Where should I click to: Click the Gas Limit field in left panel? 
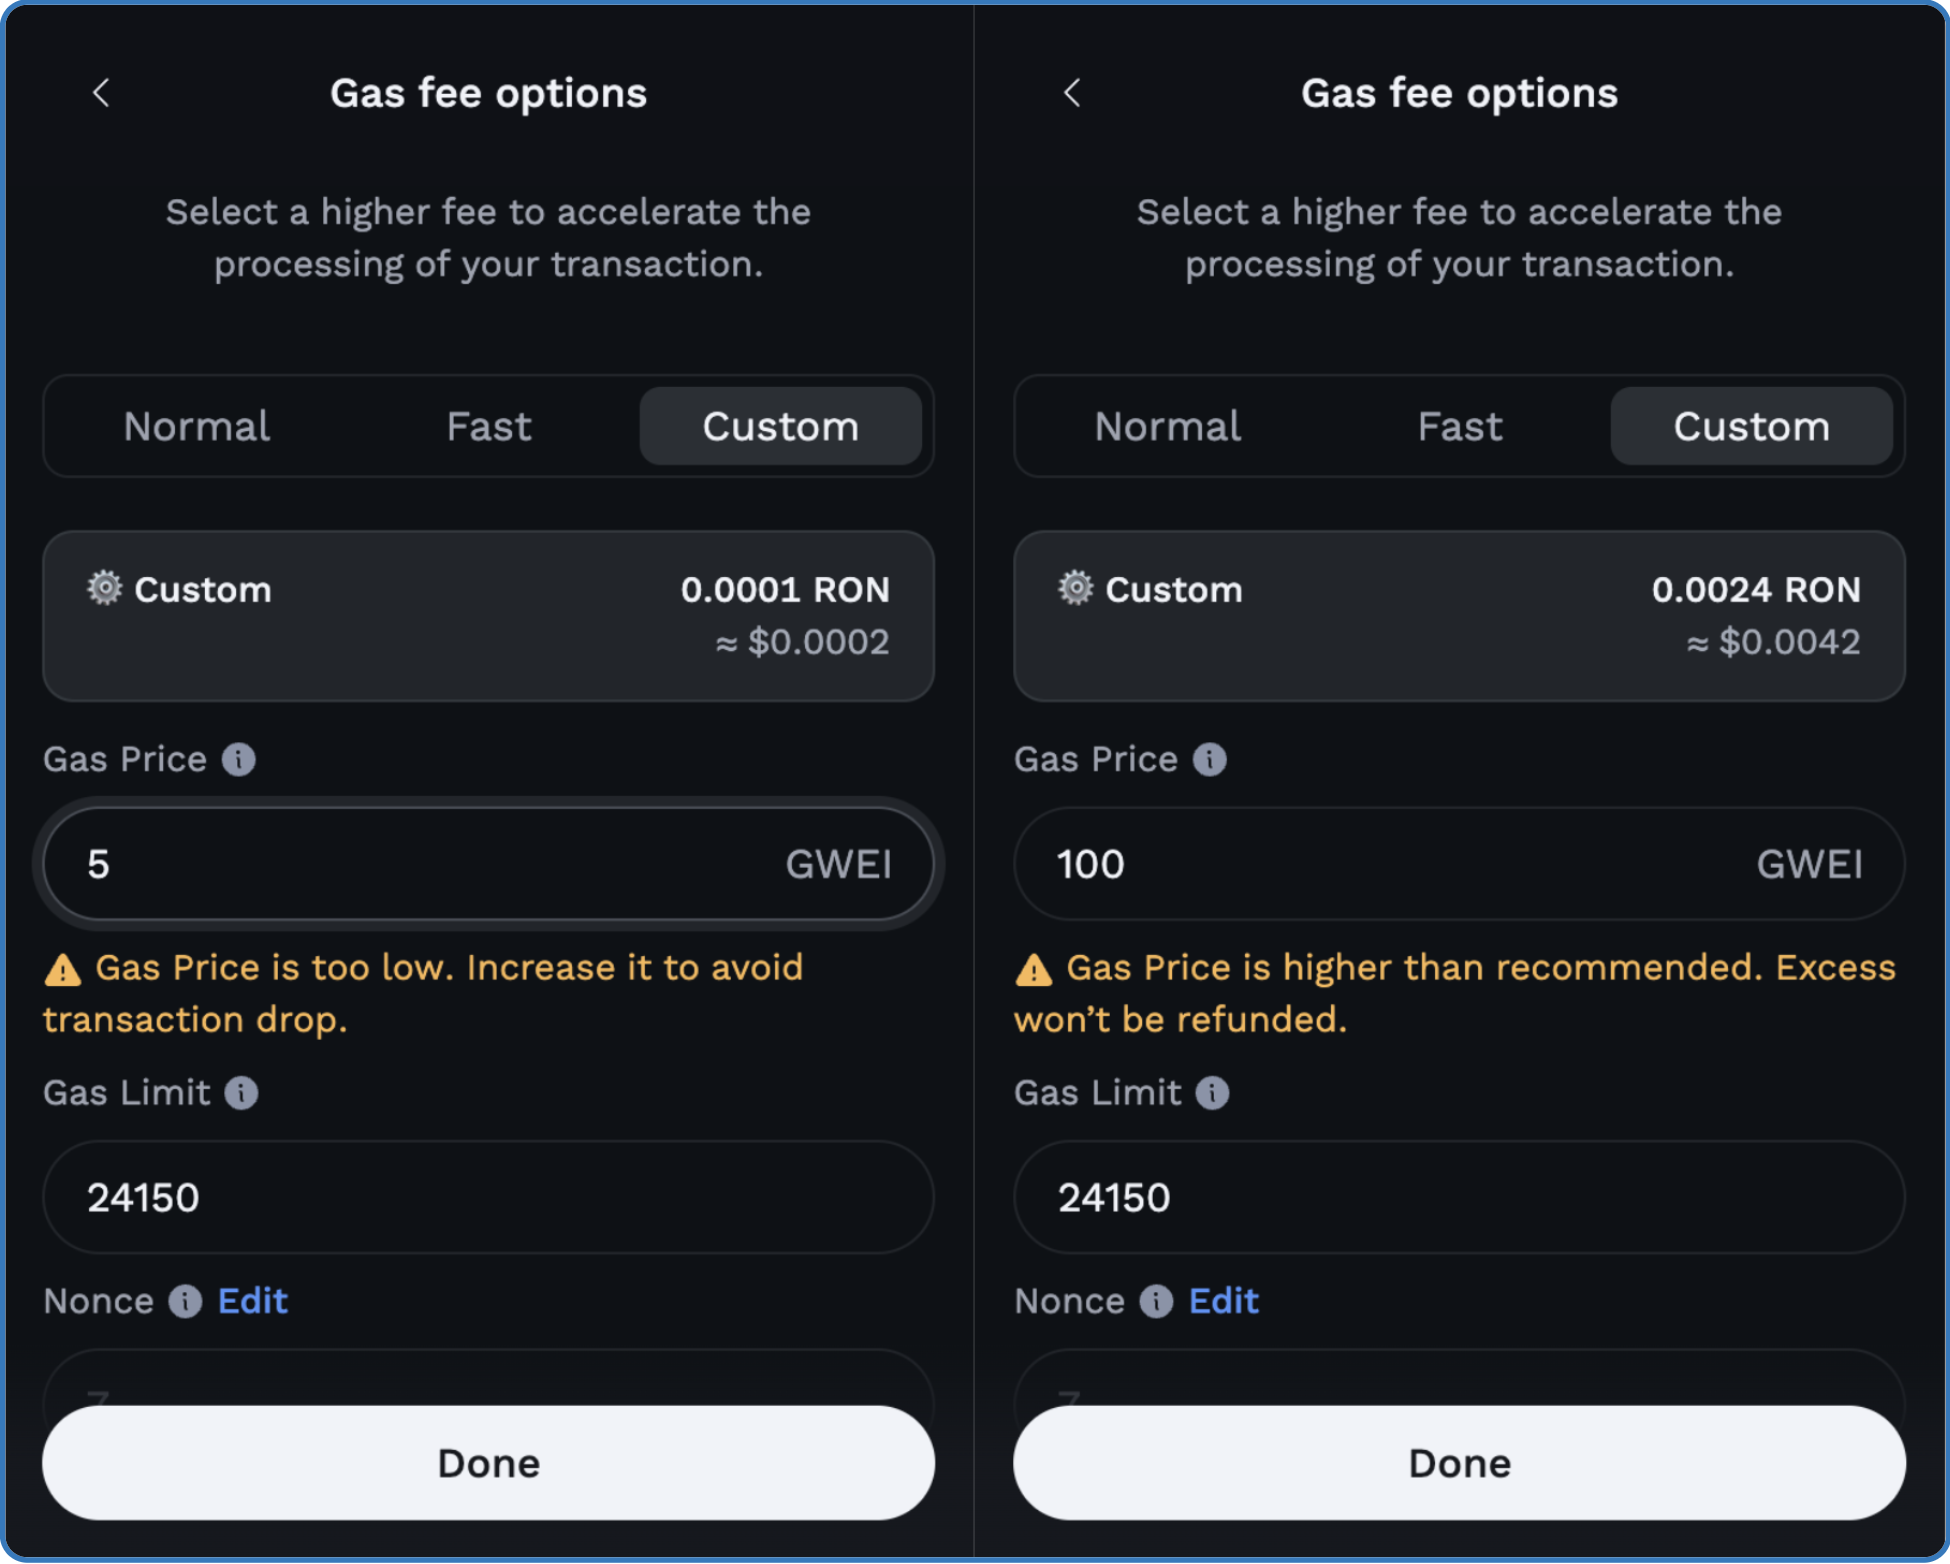[488, 1197]
